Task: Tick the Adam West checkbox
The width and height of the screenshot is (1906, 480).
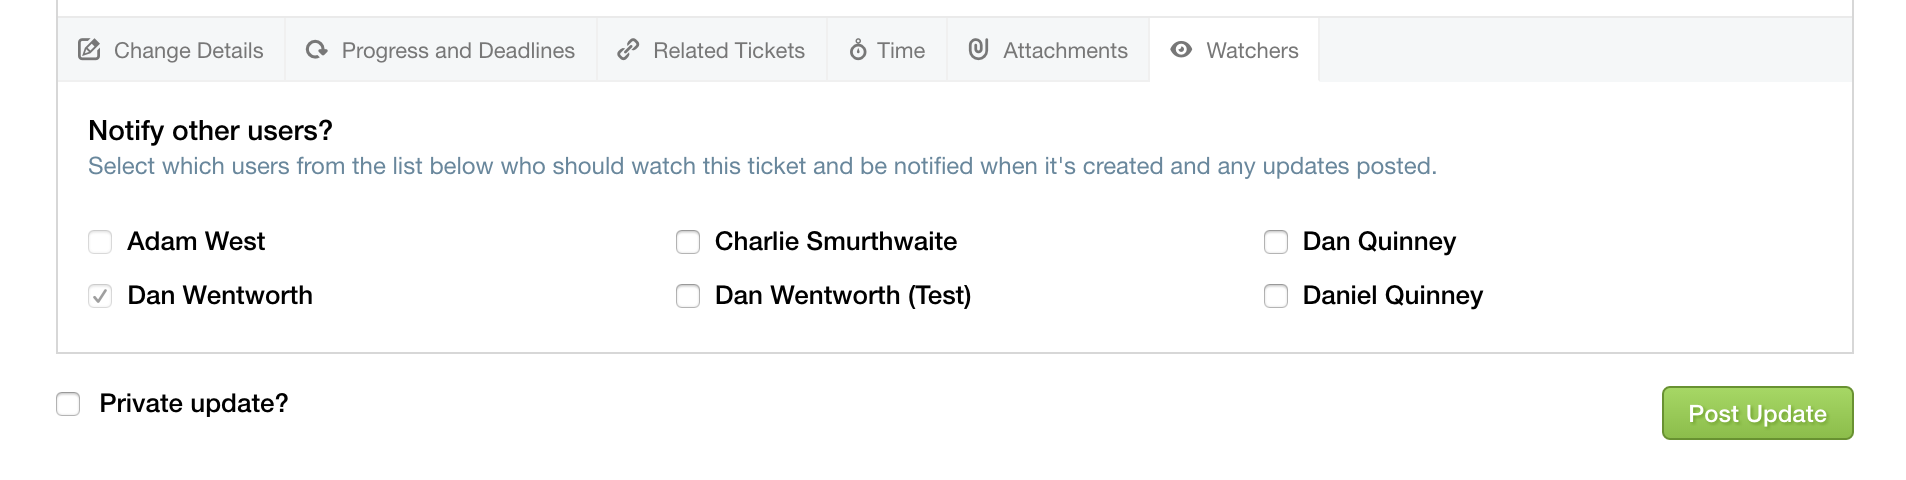Action: [100, 242]
